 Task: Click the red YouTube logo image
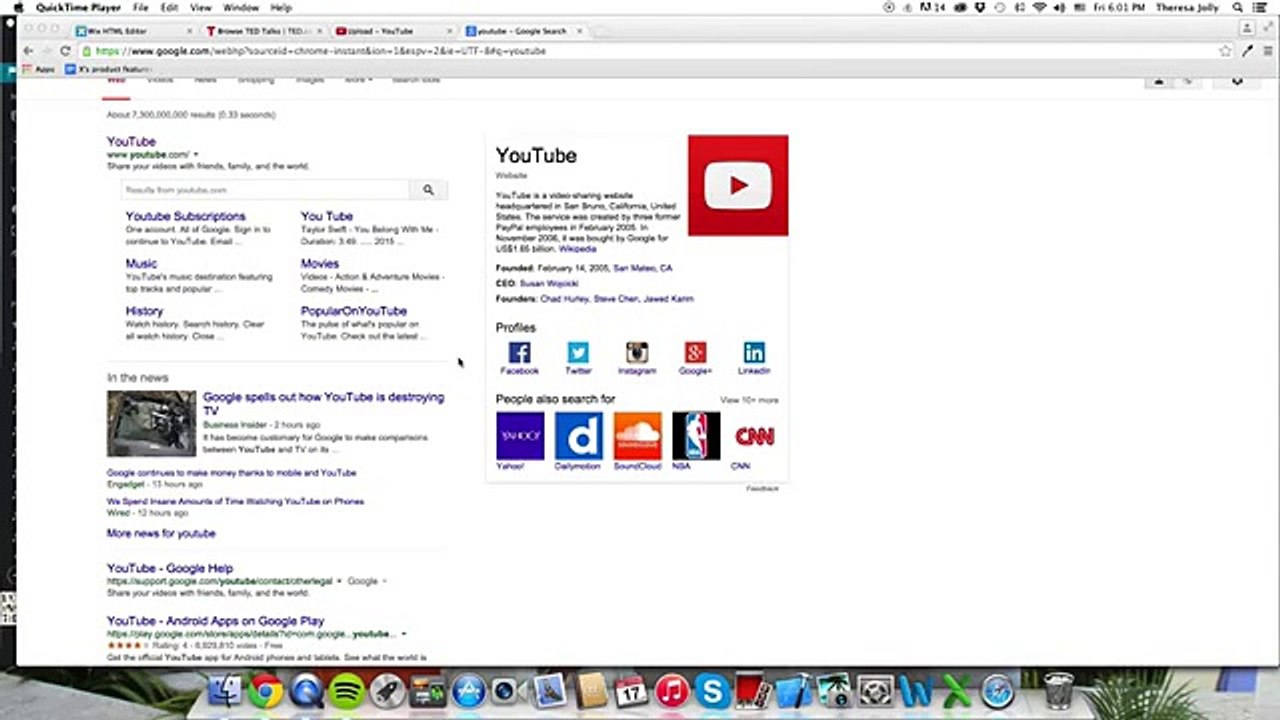[x=738, y=185]
